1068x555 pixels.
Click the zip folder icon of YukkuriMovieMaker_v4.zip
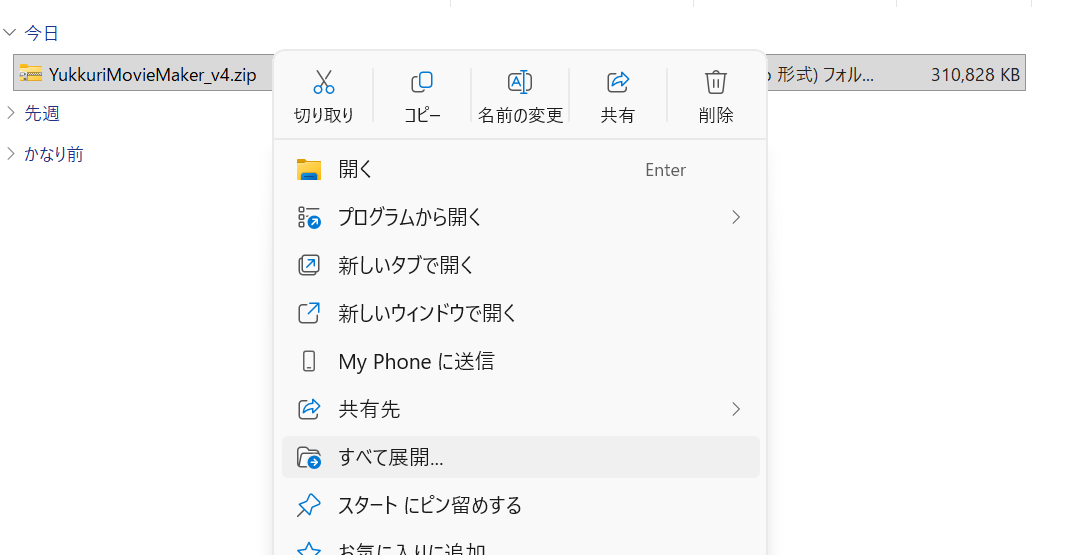tap(31, 74)
